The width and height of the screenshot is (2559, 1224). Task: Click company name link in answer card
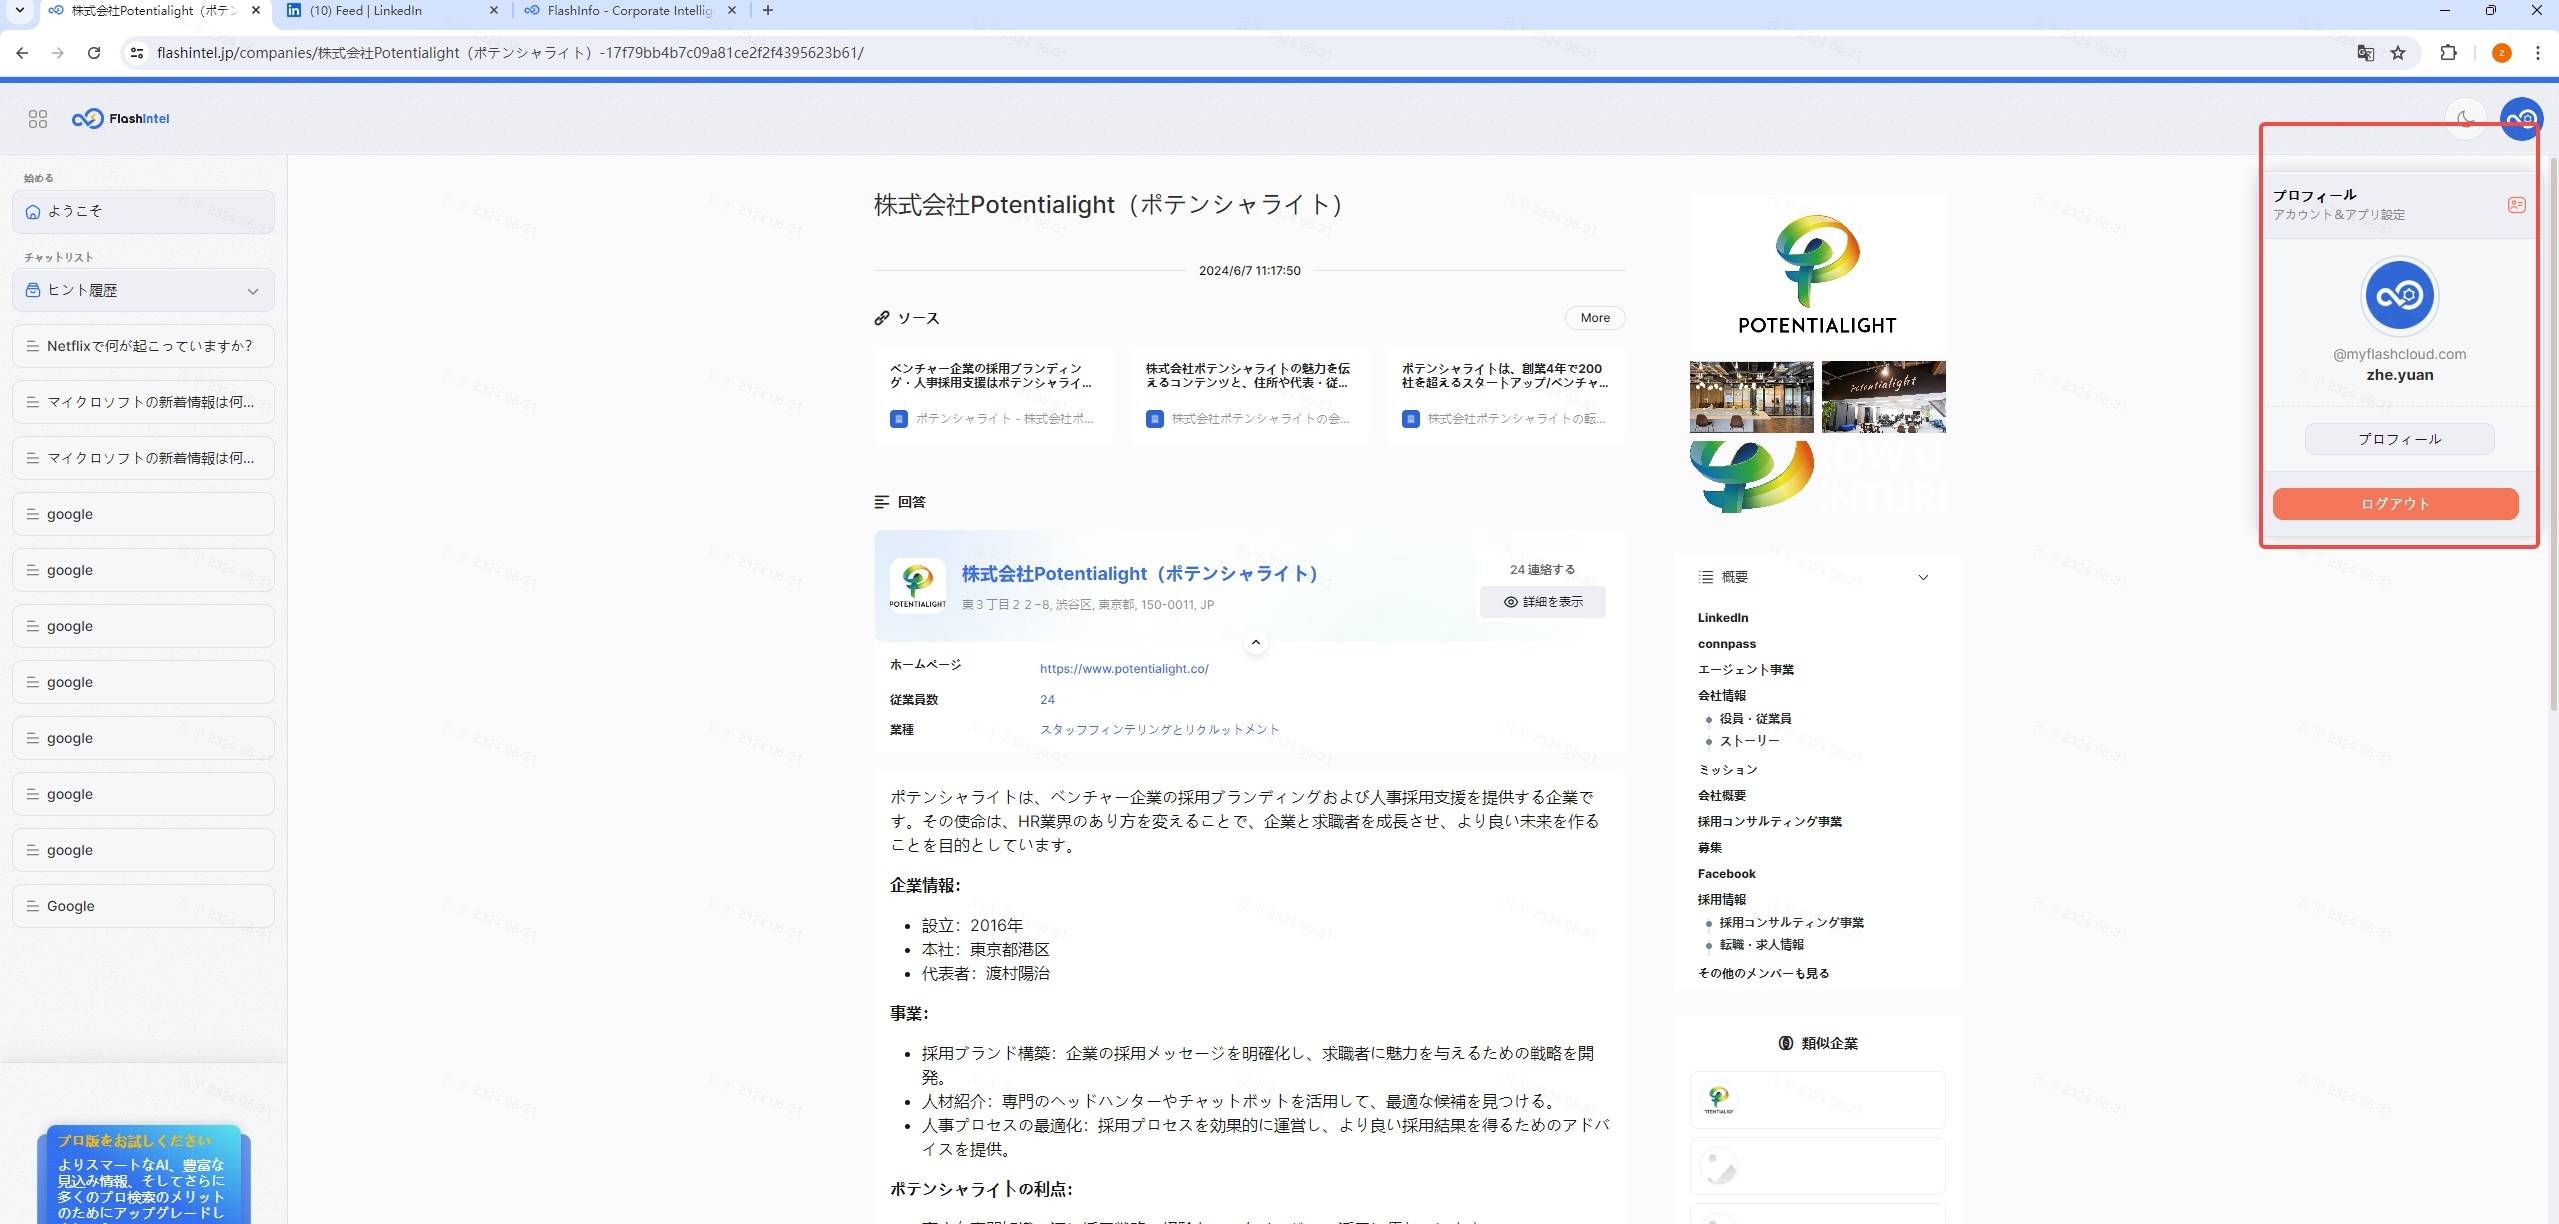tap(1139, 574)
